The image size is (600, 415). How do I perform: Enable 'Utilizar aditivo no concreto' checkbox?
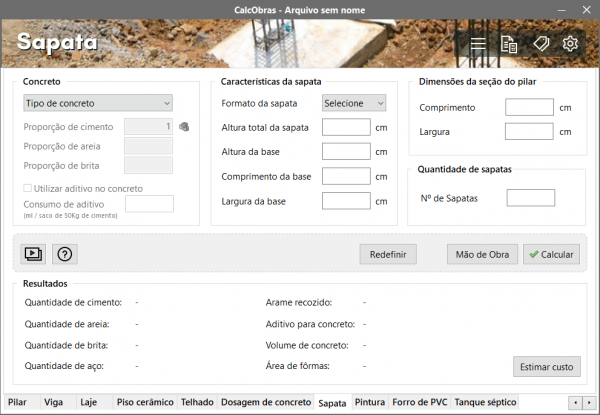[x=28, y=188]
